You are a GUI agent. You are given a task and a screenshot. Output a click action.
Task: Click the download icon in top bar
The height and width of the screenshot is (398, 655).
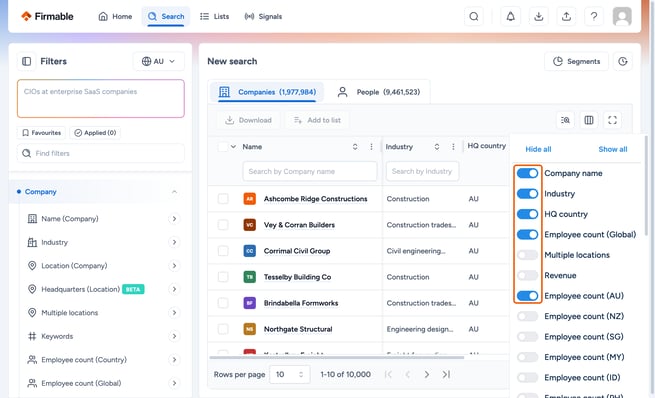pyautogui.click(x=538, y=17)
